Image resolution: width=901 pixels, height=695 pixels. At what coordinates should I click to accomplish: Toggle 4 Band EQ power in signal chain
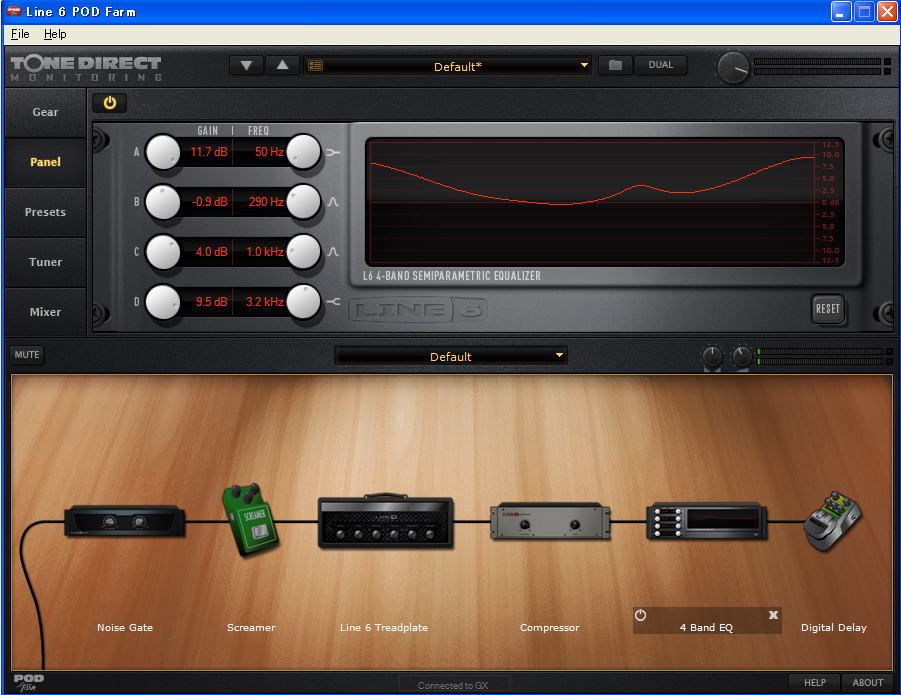(x=640, y=615)
